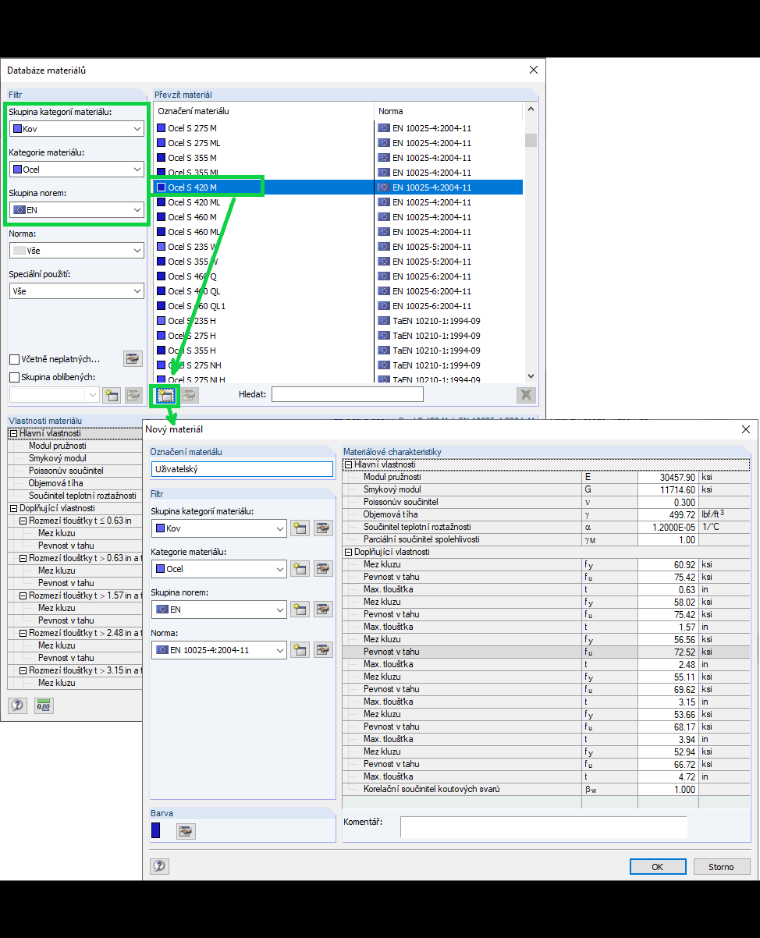Select Ocel S 355 H row
760x938 pixels.
(338, 351)
